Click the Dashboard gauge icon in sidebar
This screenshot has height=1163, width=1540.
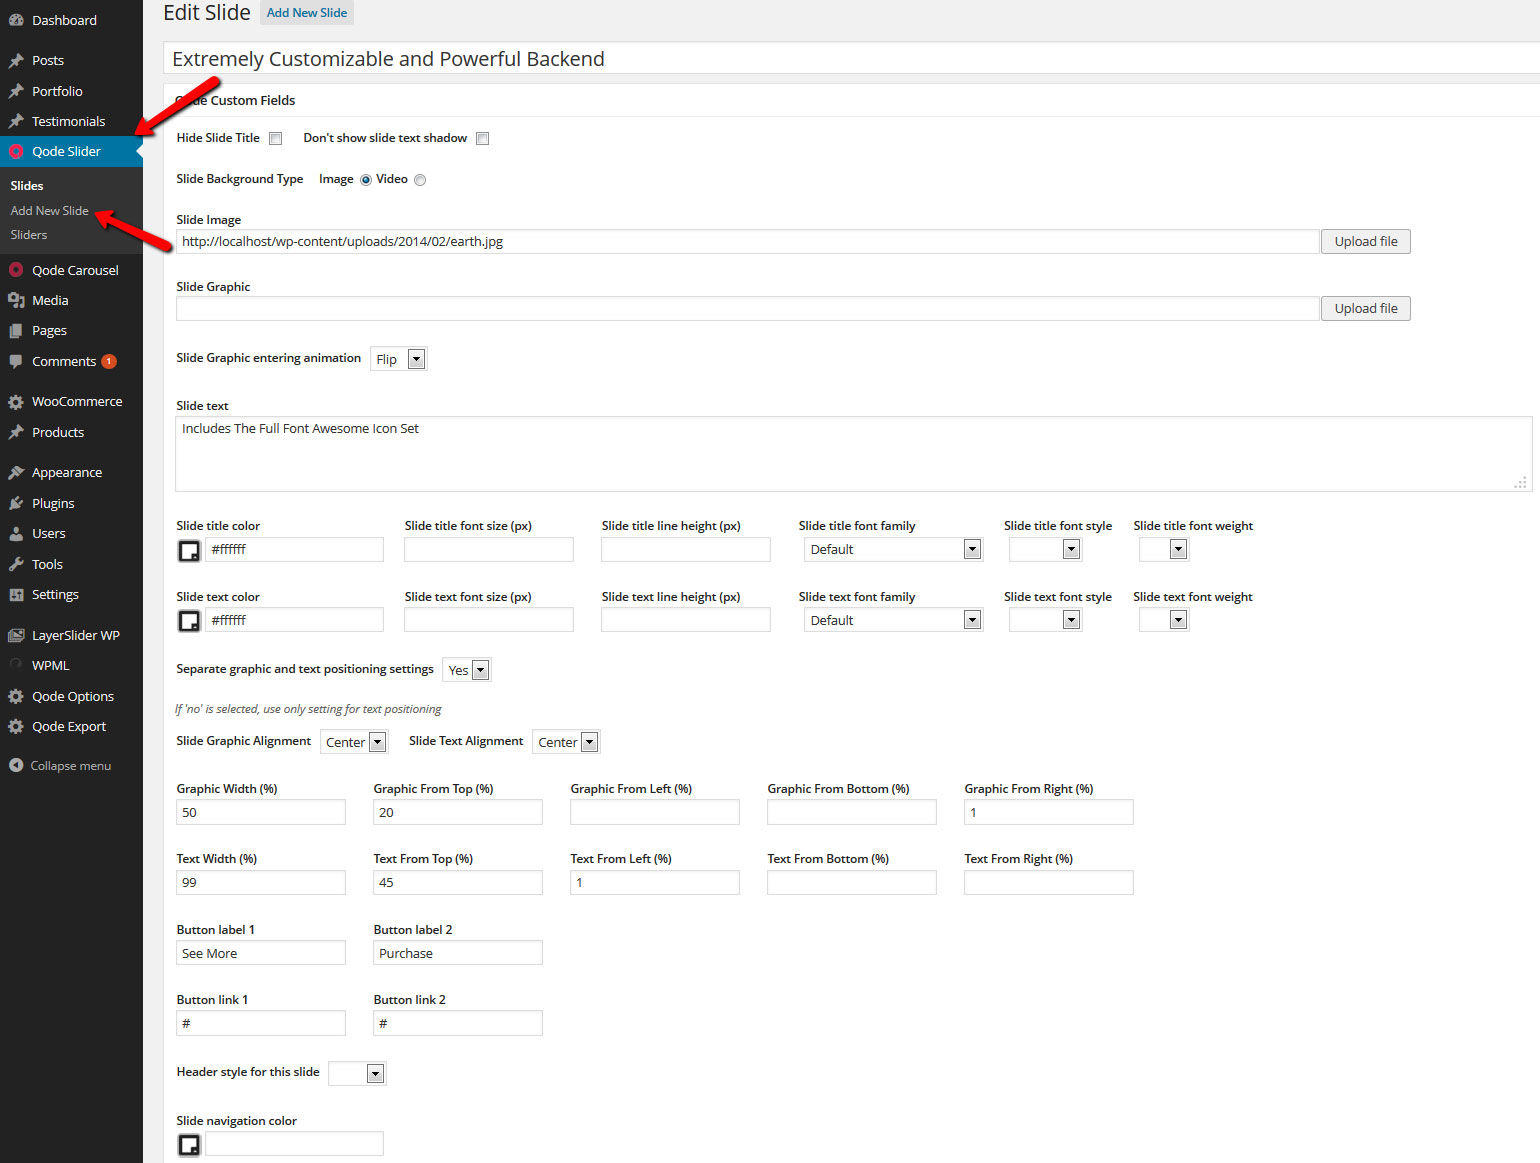click(16, 20)
